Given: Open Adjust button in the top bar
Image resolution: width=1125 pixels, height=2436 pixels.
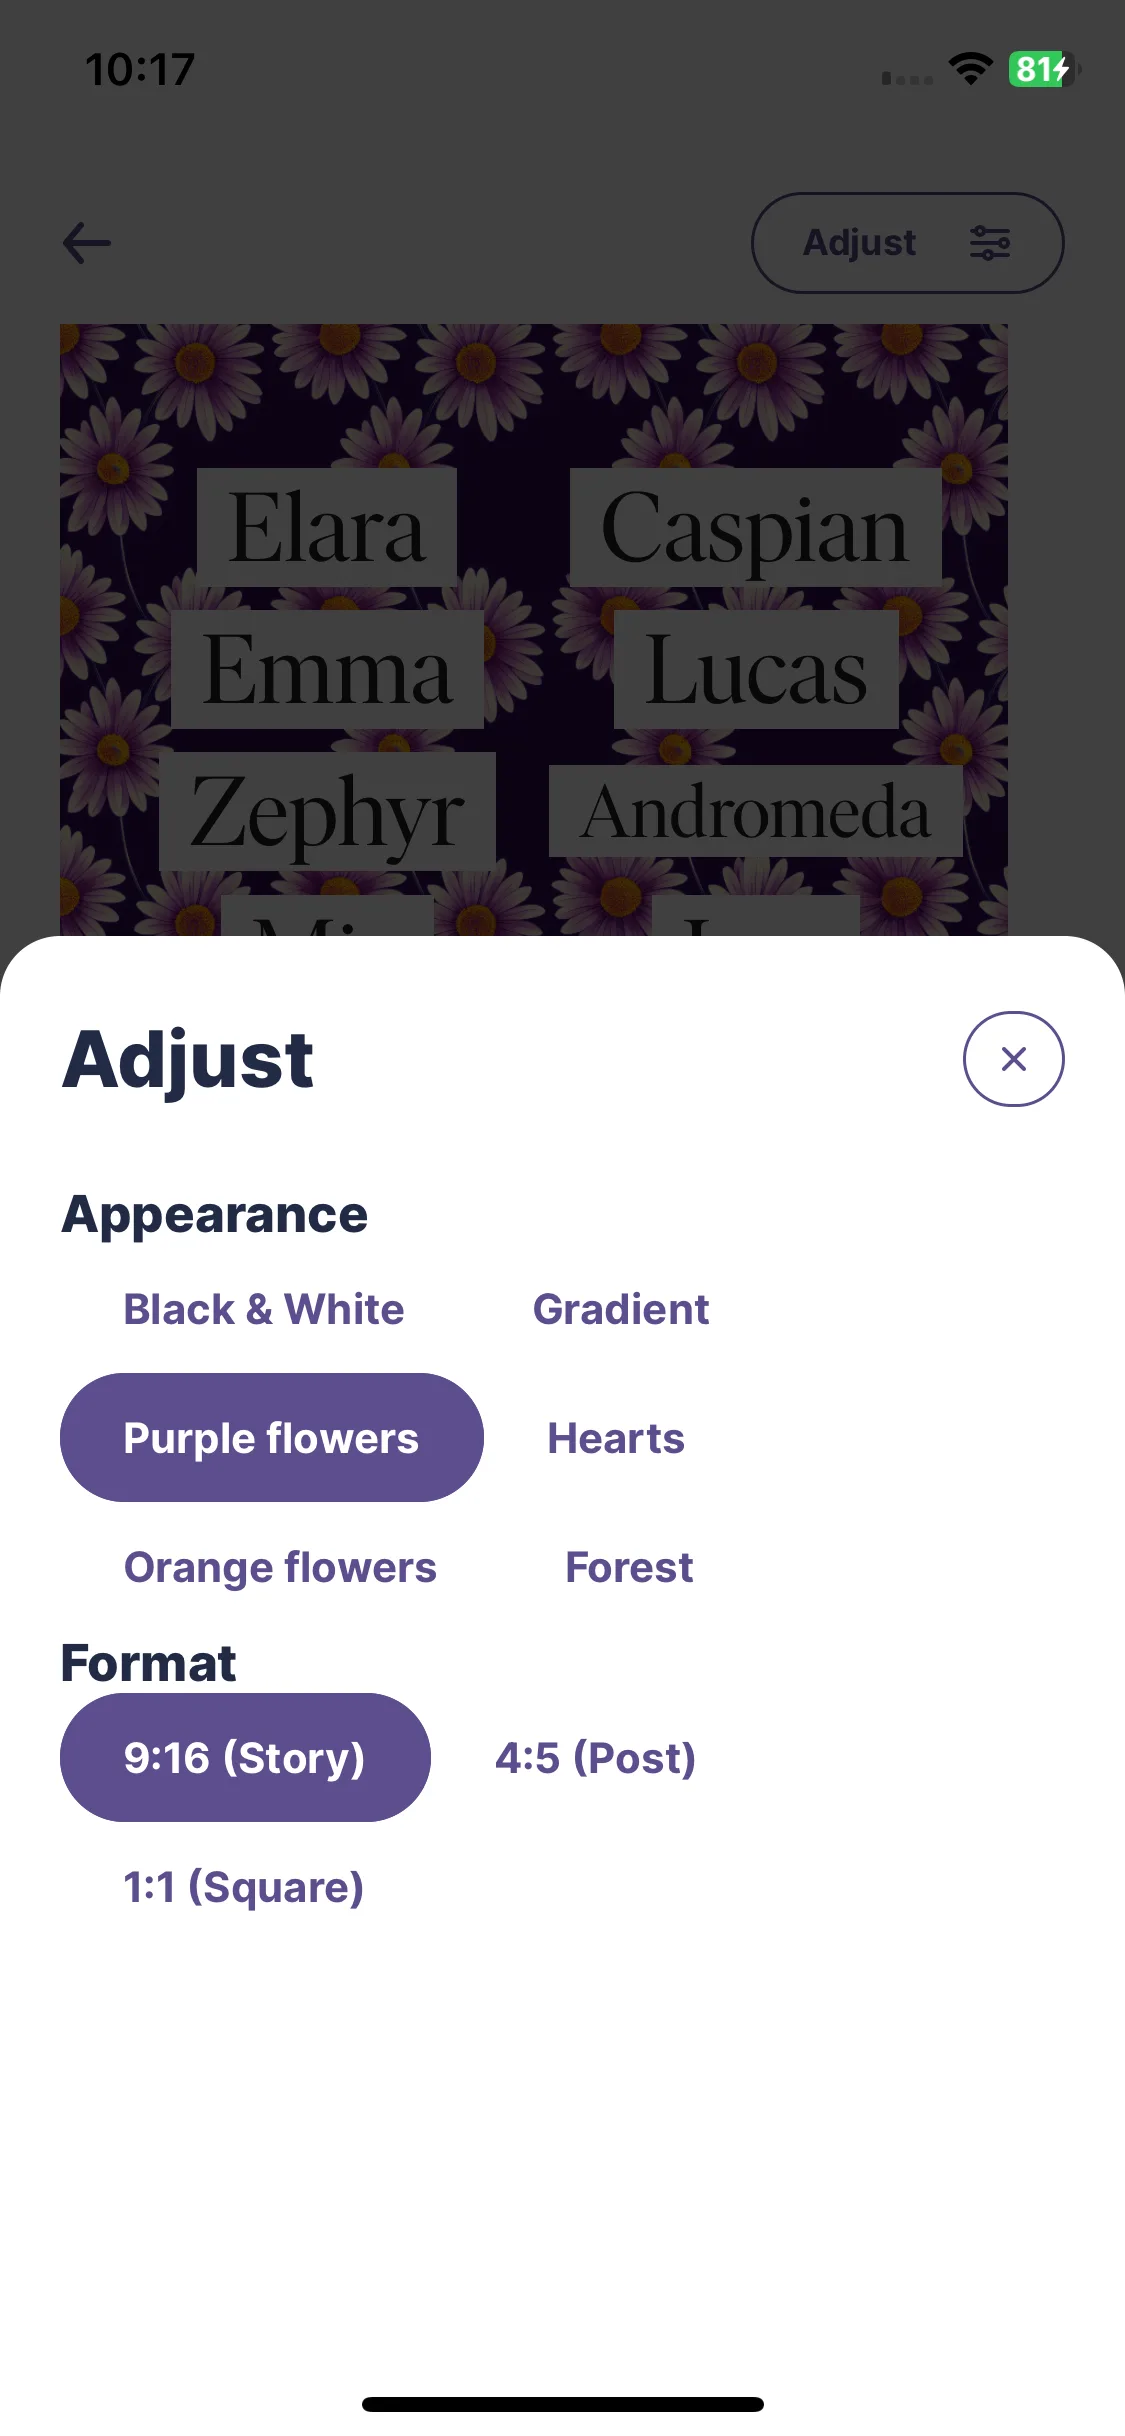Looking at the screenshot, I should [907, 243].
